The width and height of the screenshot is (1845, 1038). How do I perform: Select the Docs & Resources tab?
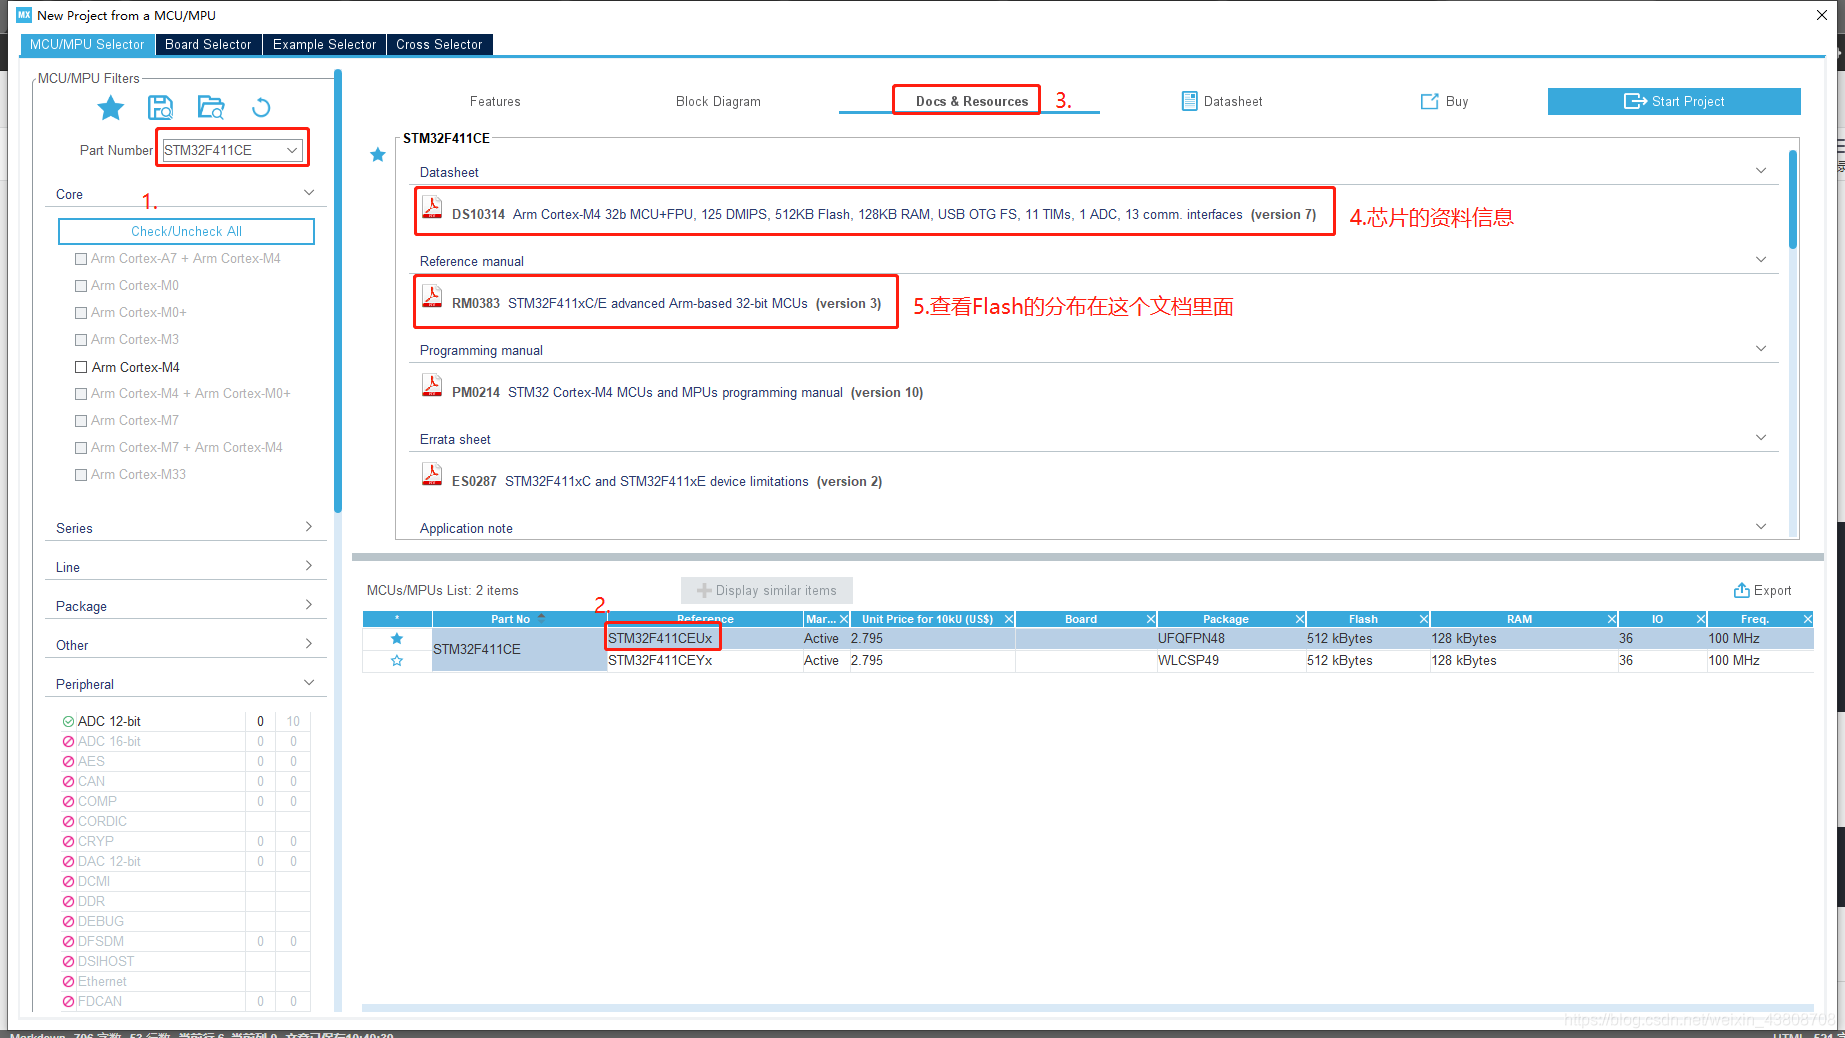971,101
